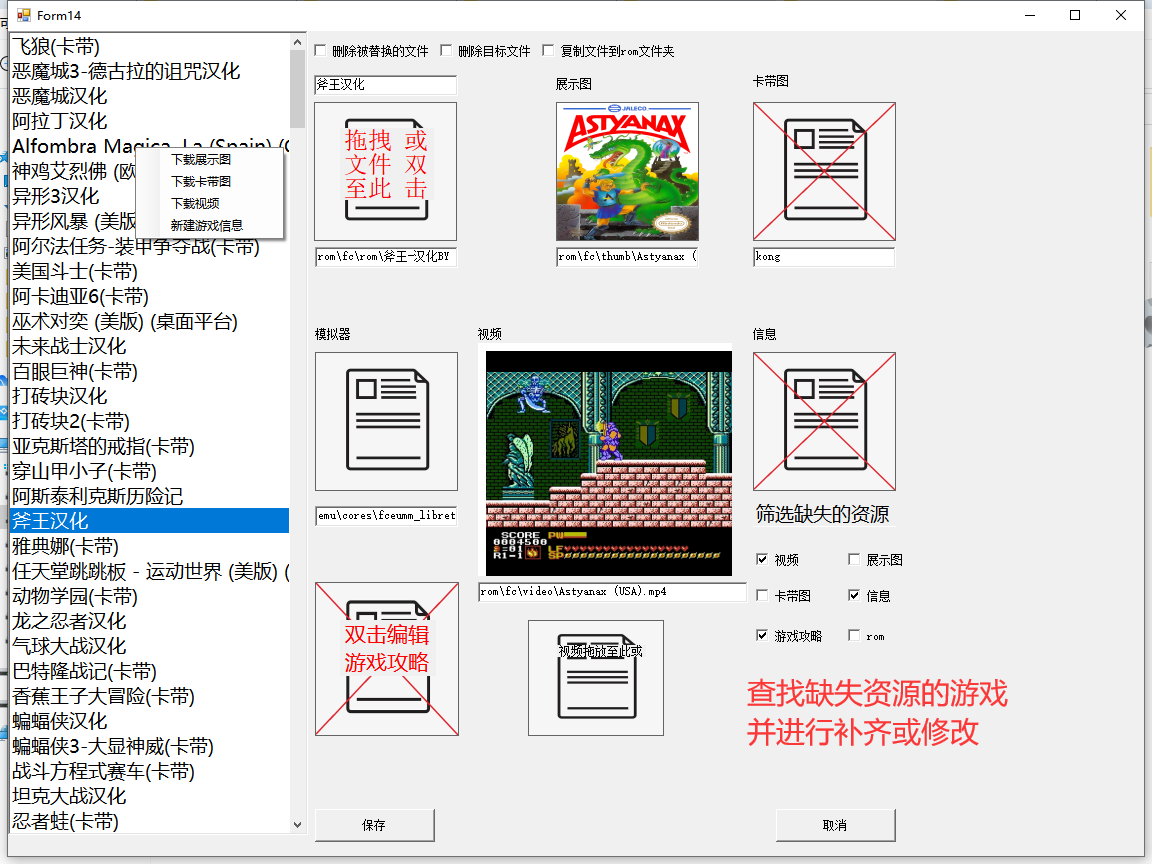1152x864 pixels.
Task: Enable the rom filter checkbox
Action: (x=854, y=636)
